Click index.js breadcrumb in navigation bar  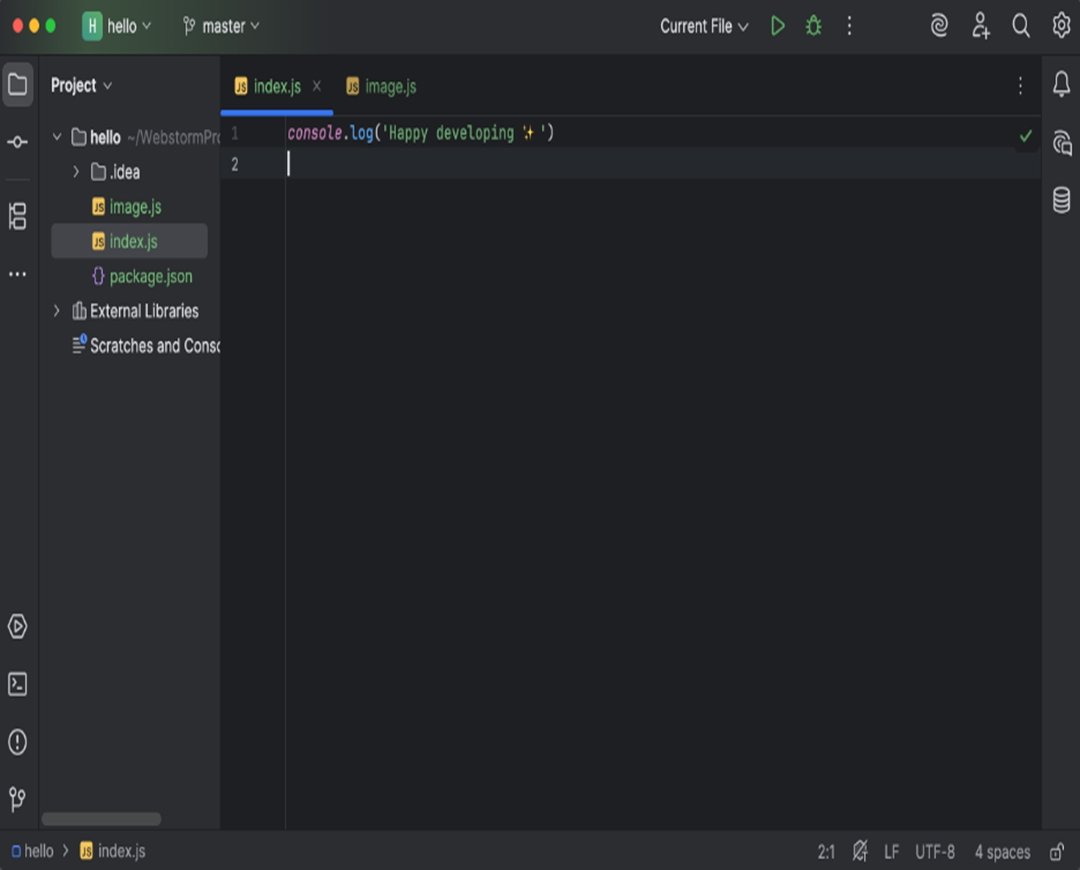[113, 851]
